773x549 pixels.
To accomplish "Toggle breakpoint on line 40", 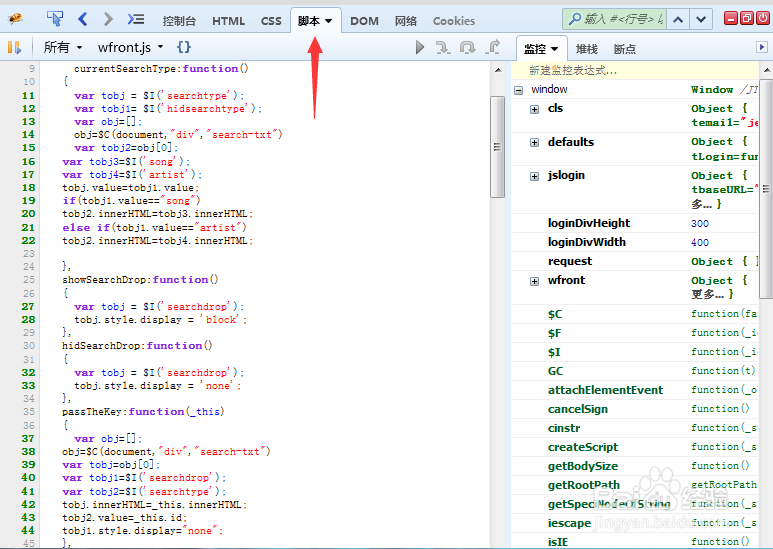I will (28, 478).
